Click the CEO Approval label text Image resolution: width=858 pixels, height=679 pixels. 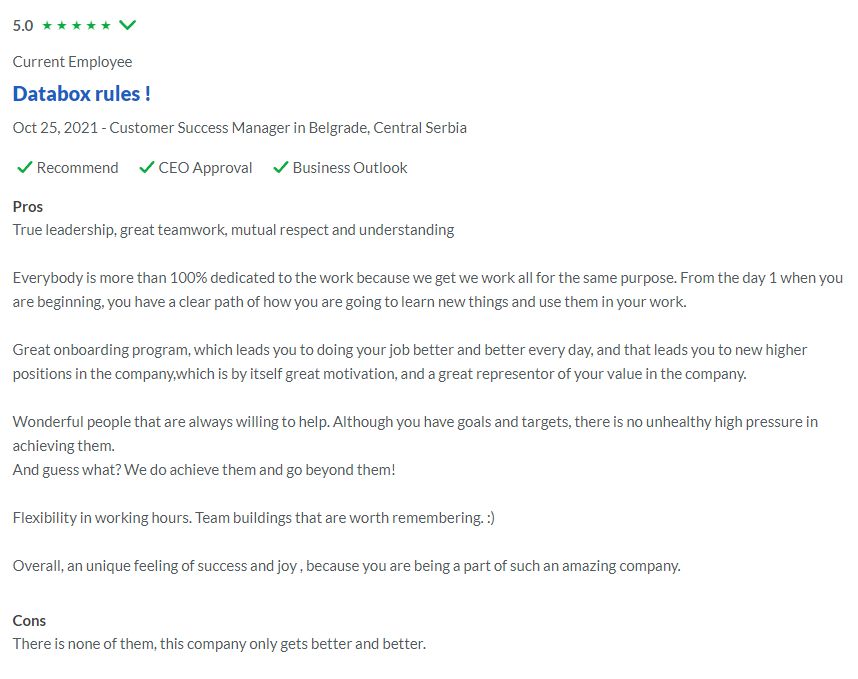[x=205, y=168]
